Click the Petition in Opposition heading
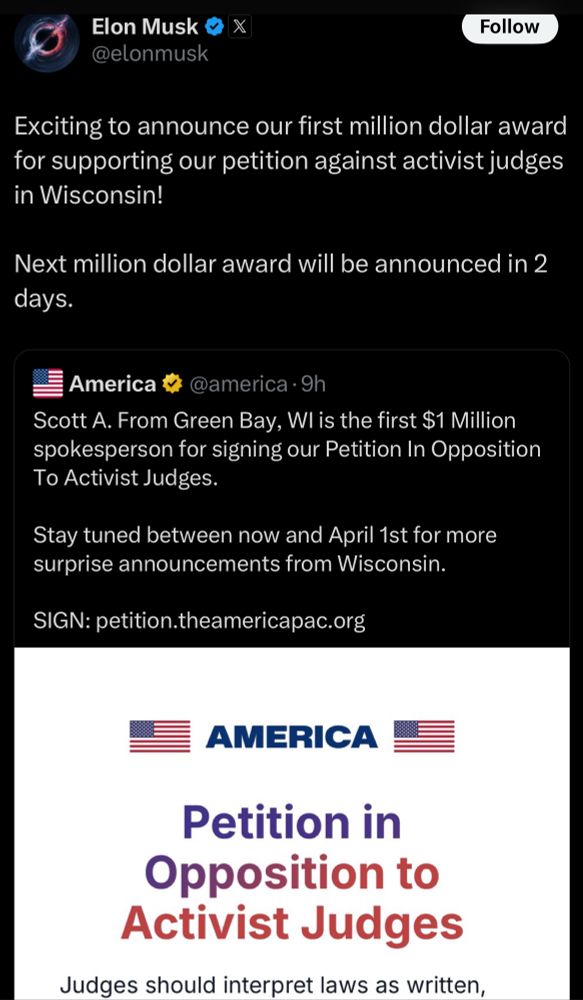 pyautogui.click(x=291, y=872)
